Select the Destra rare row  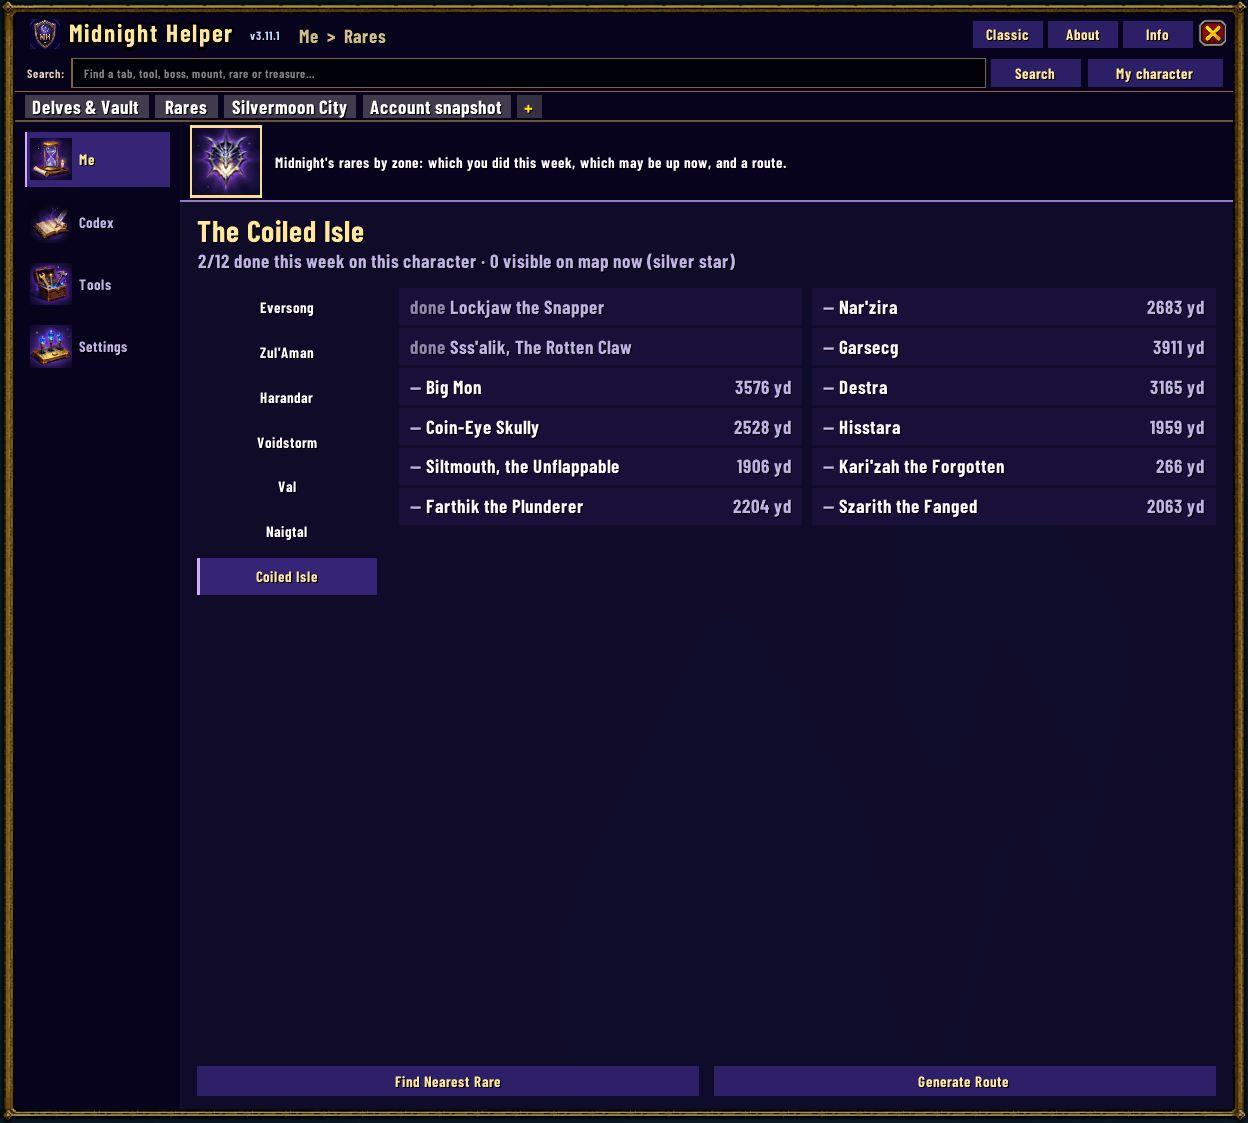(x=1014, y=388)
